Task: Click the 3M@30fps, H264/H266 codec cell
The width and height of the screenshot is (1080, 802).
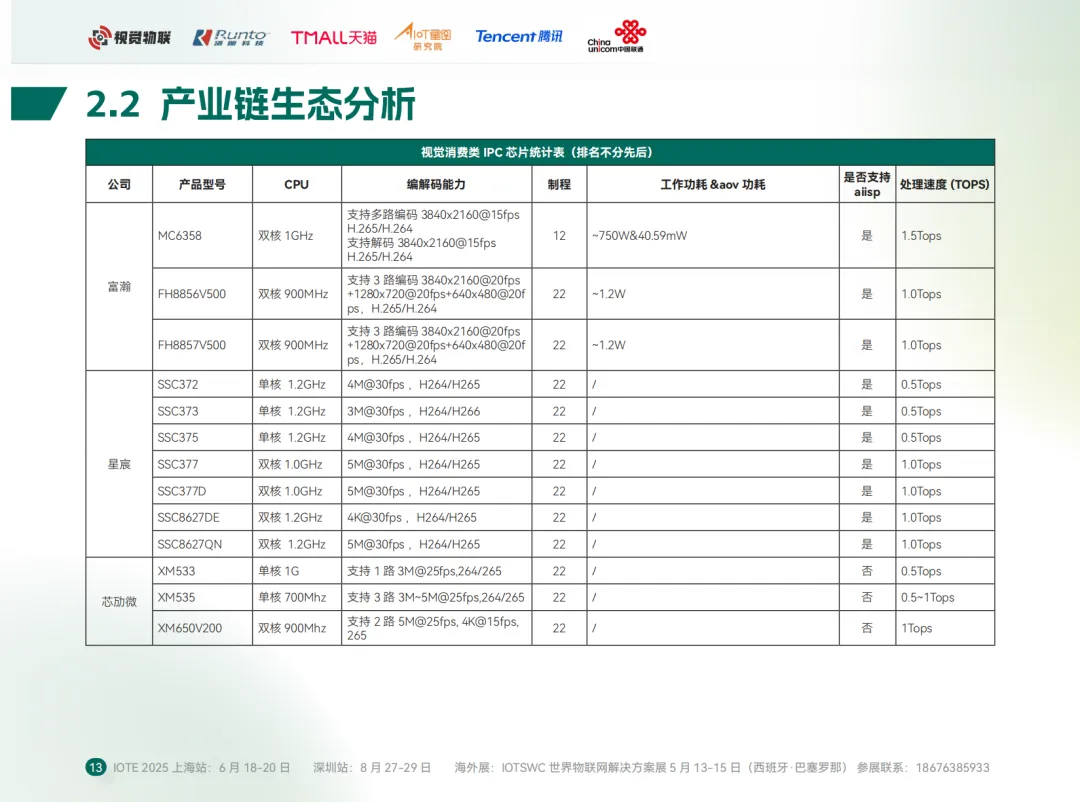Action: point(437,411)
